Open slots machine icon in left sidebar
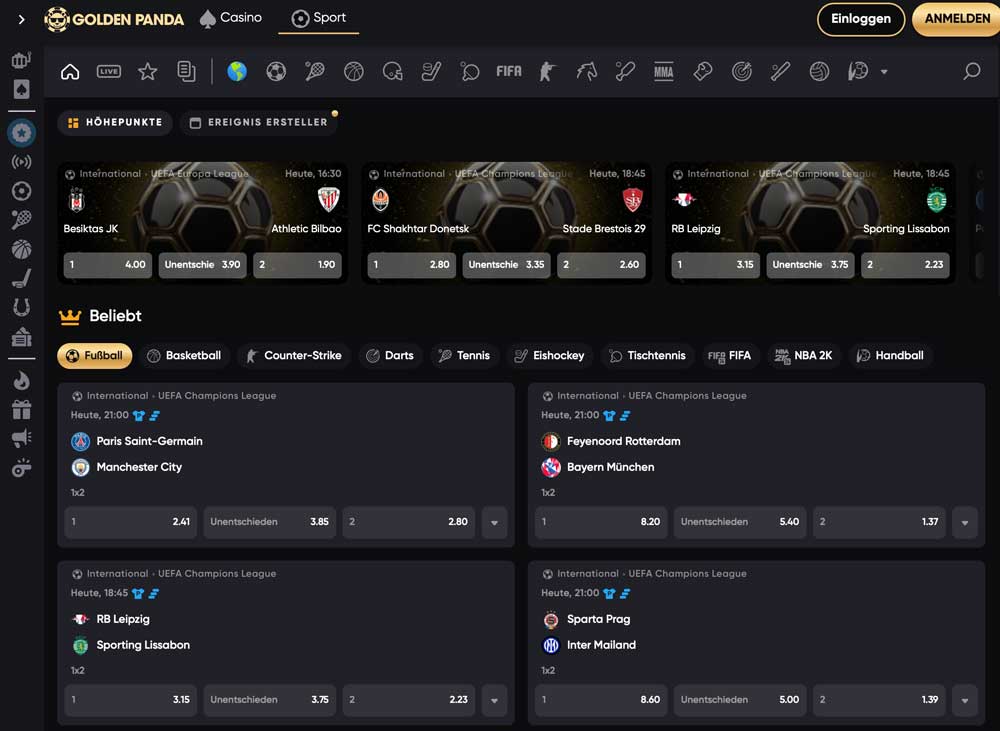The image size is (1000, 731). [x=21, y=60]
